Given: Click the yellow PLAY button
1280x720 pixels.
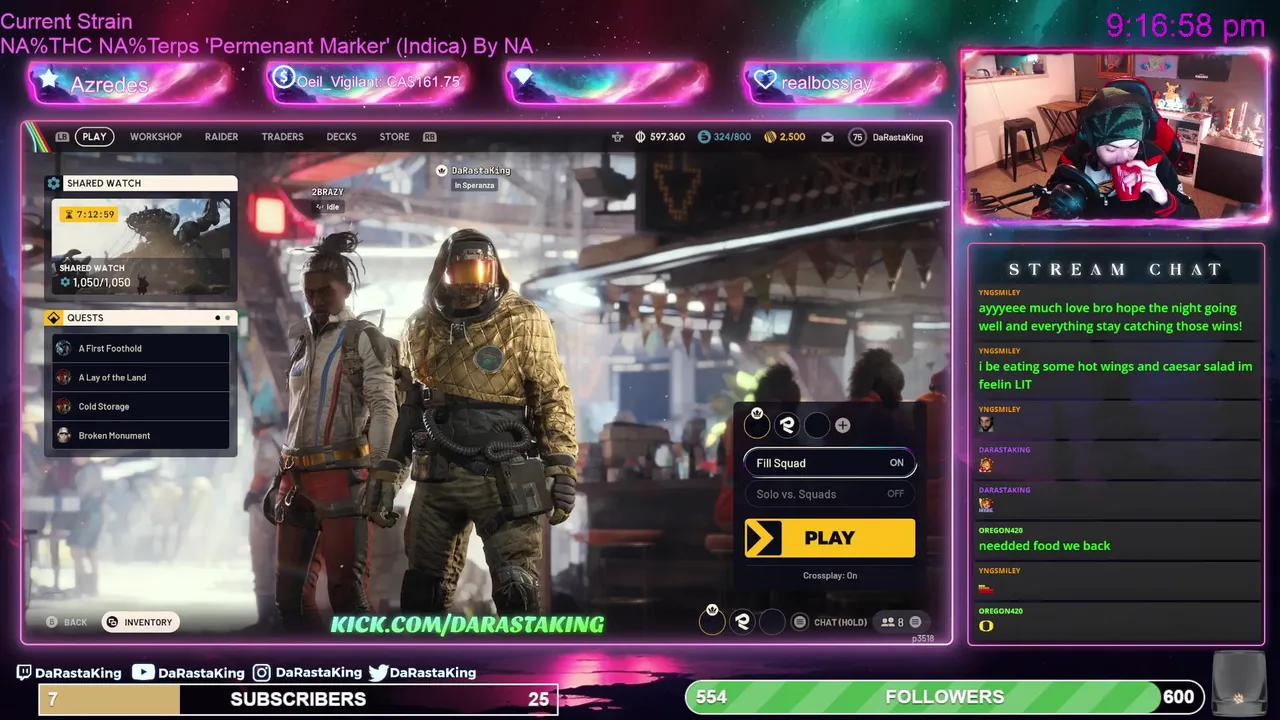Looking at the screenshot, I should coord(829,538).
